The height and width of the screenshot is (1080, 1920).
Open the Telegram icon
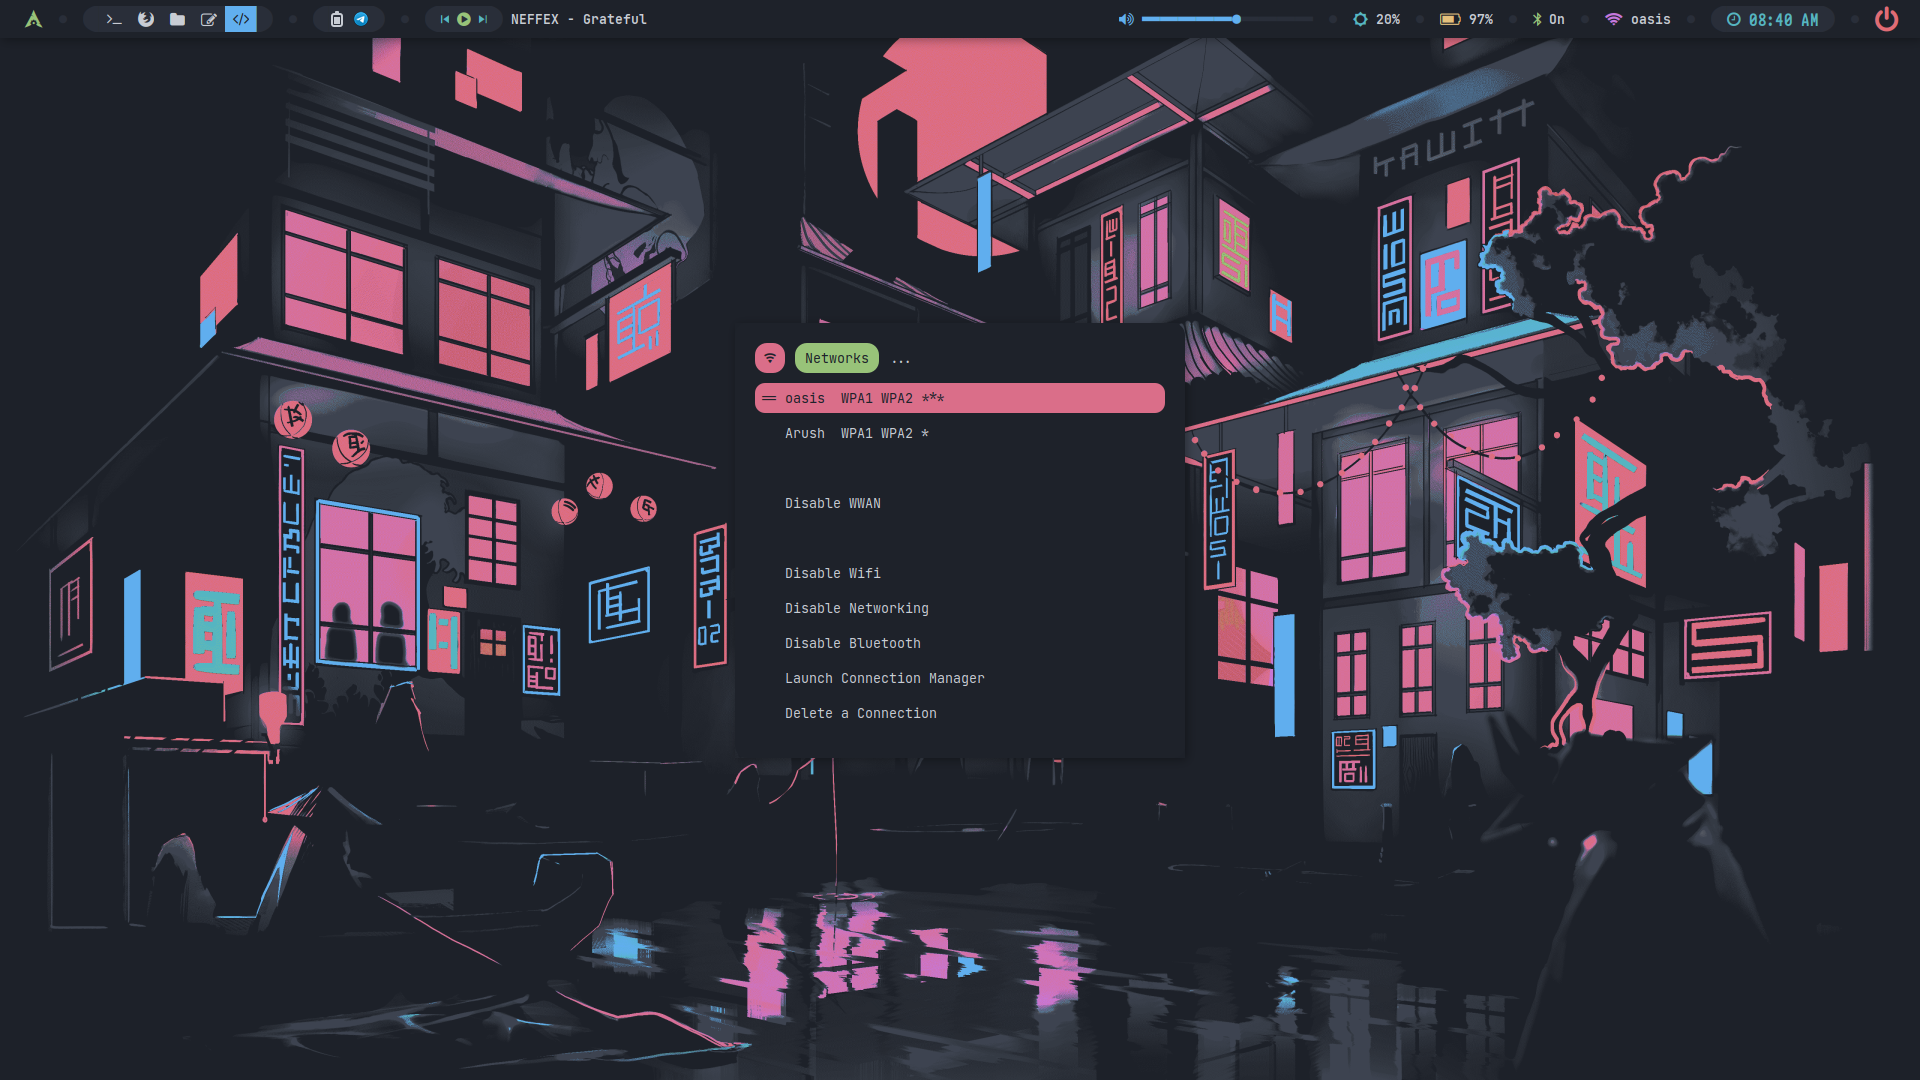pos(361,19)
